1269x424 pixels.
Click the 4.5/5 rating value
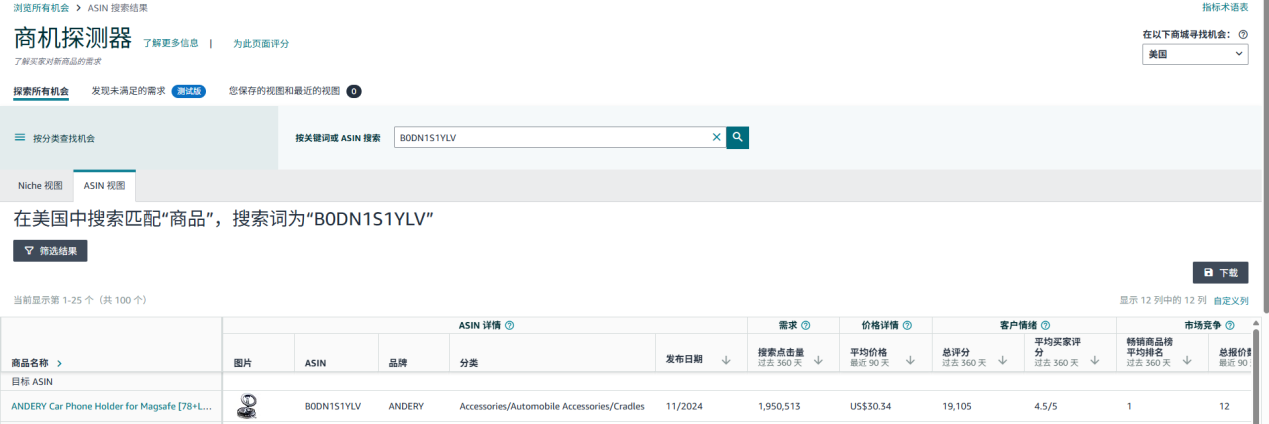[x=1047, y=406]
